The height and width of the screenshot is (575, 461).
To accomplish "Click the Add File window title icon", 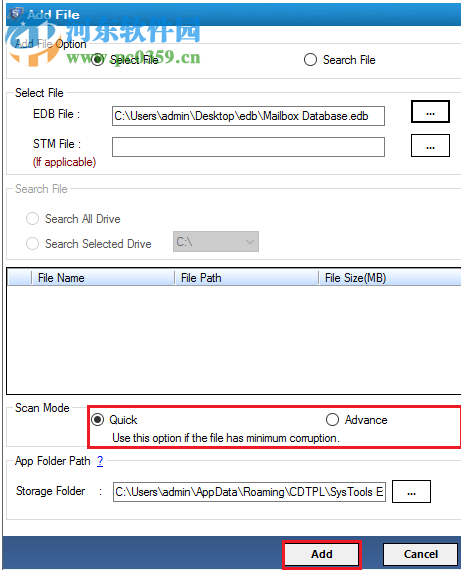I will [x=16, y=14].
